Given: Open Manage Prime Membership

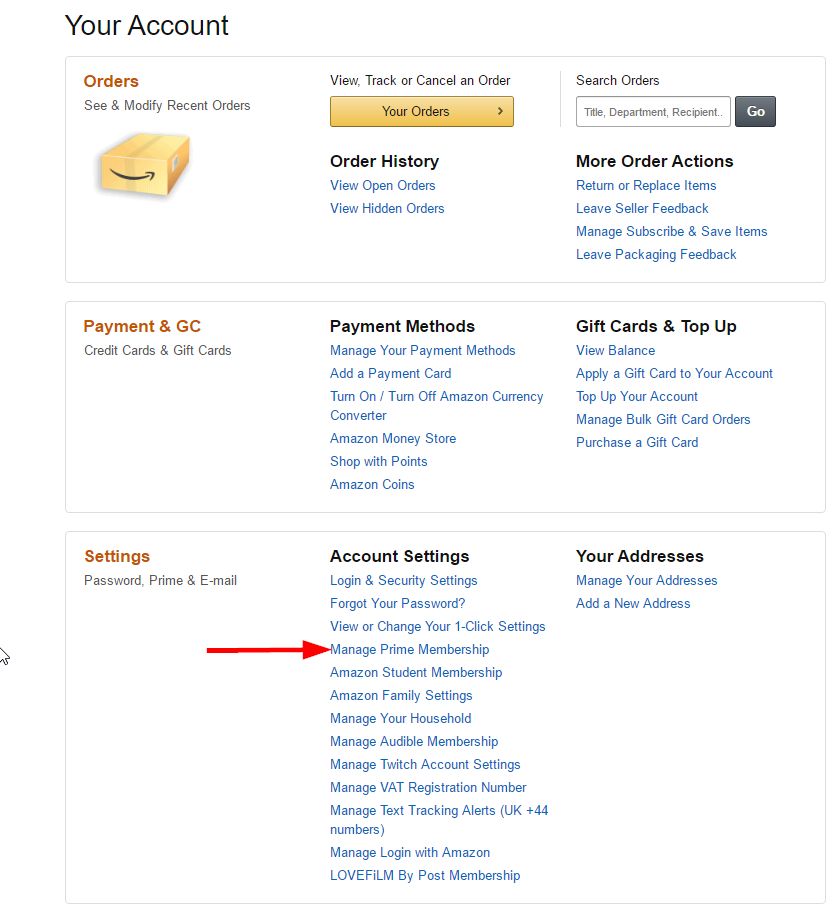Looking at the screenshot, I should pos(409,649).
